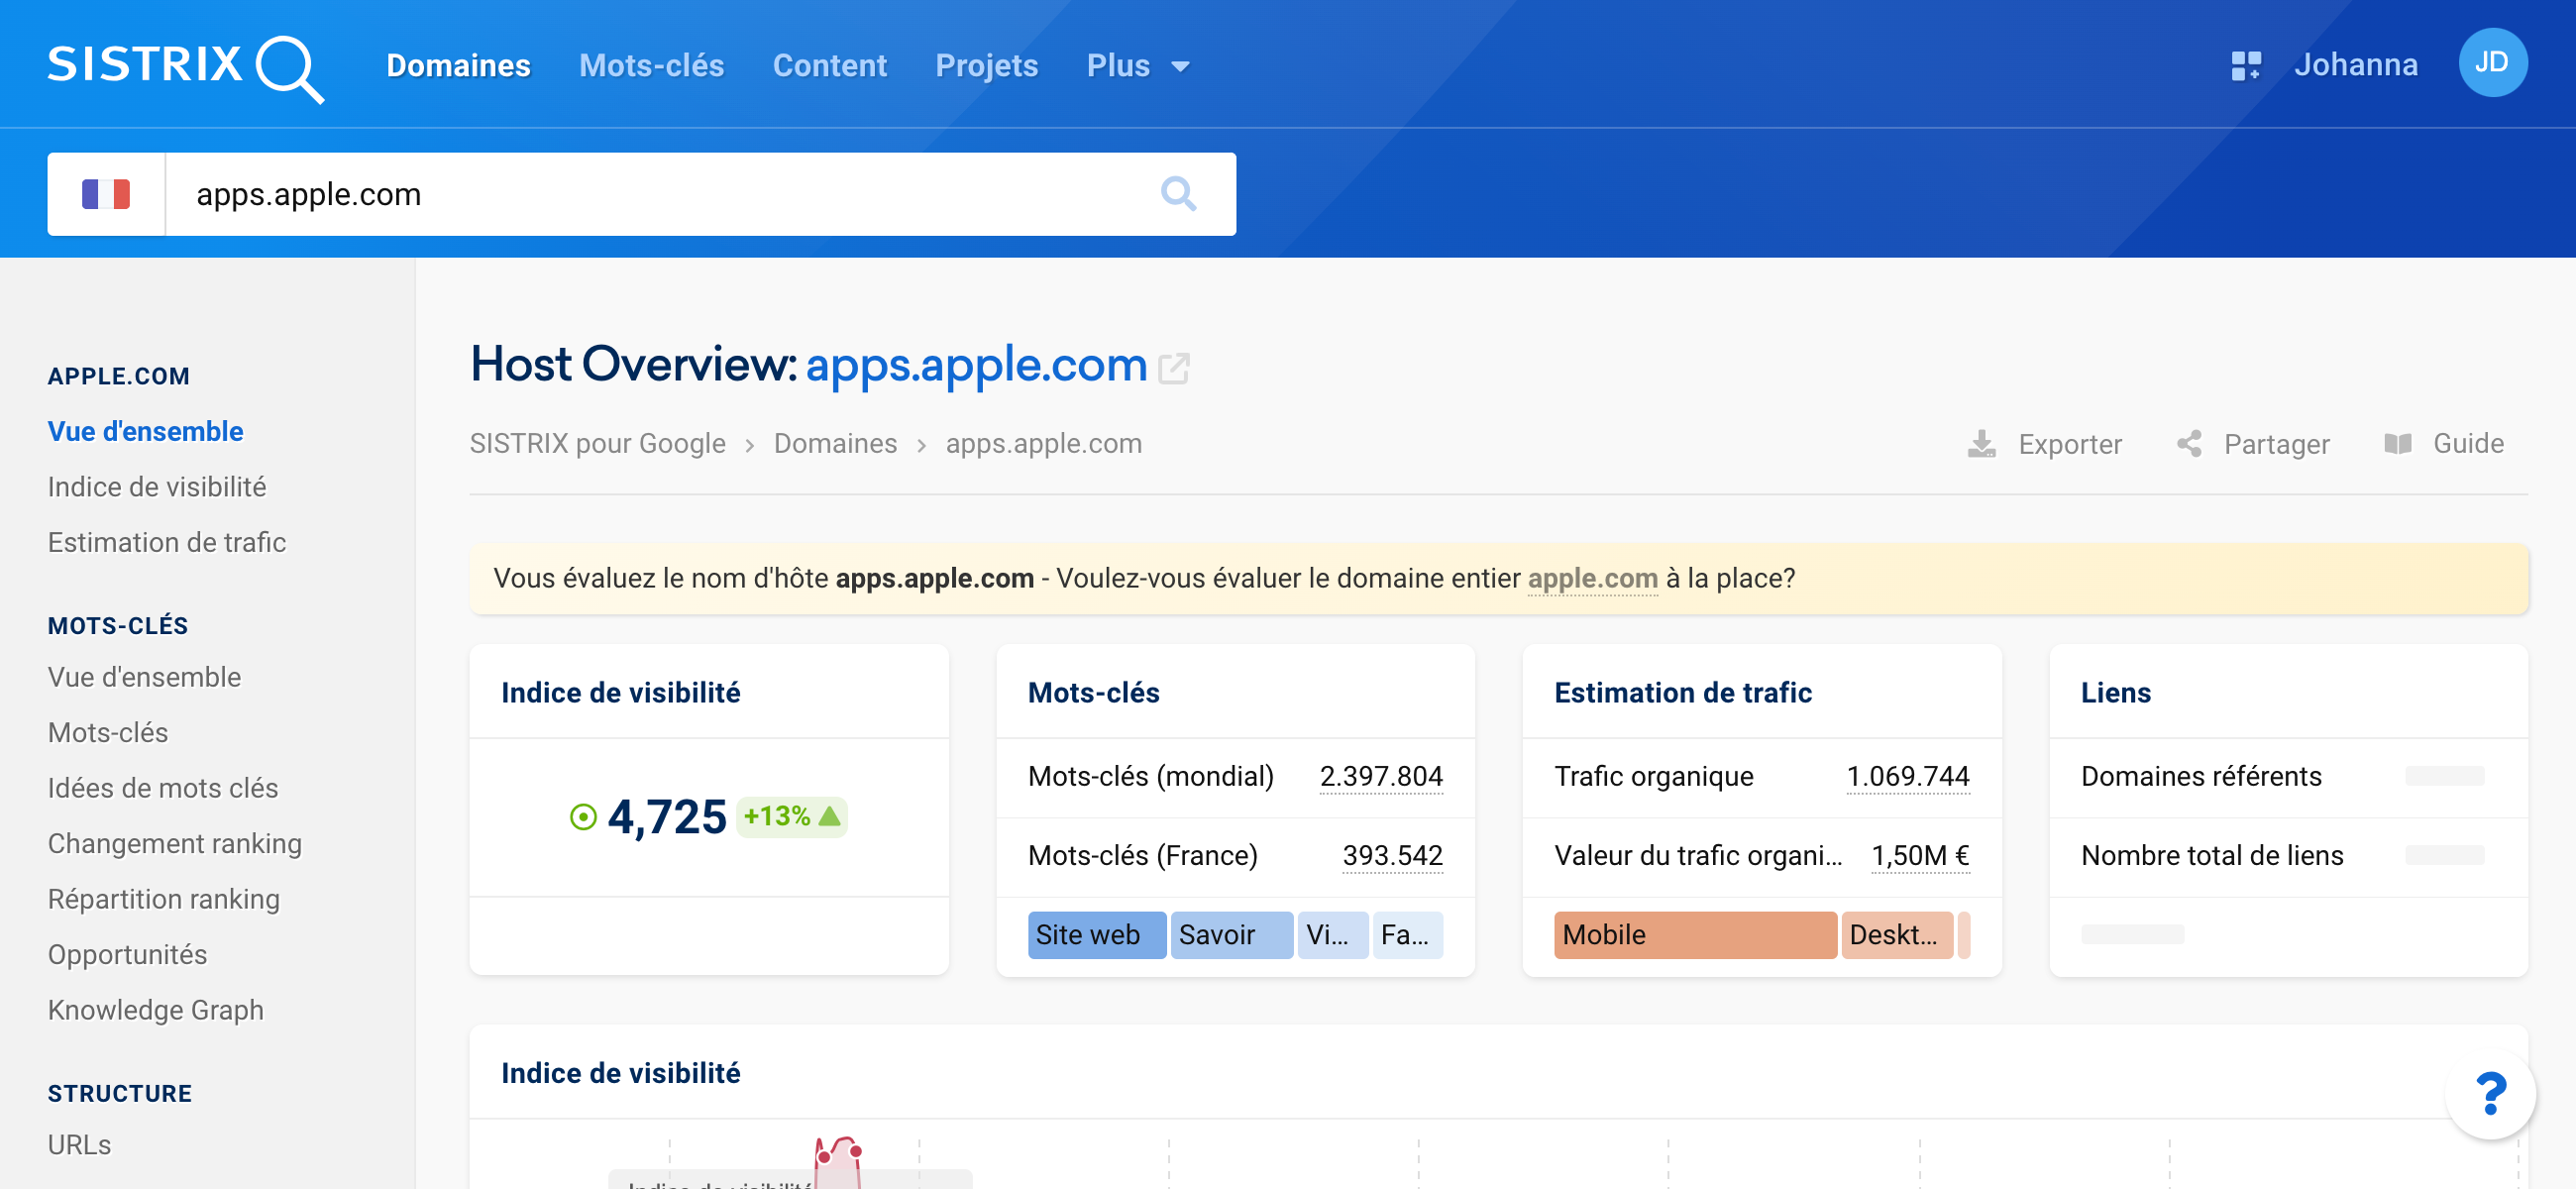
Task: Open the JD user avatar
Action: [2491, 63]
